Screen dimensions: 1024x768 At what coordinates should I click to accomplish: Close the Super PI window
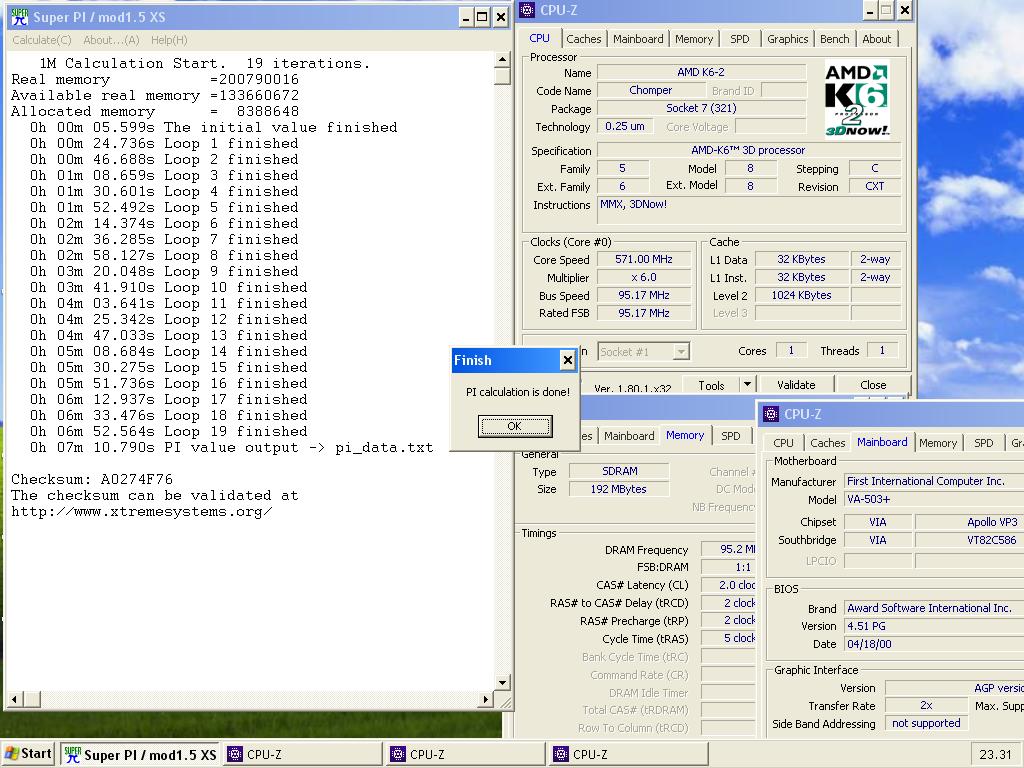coord(500,17)
